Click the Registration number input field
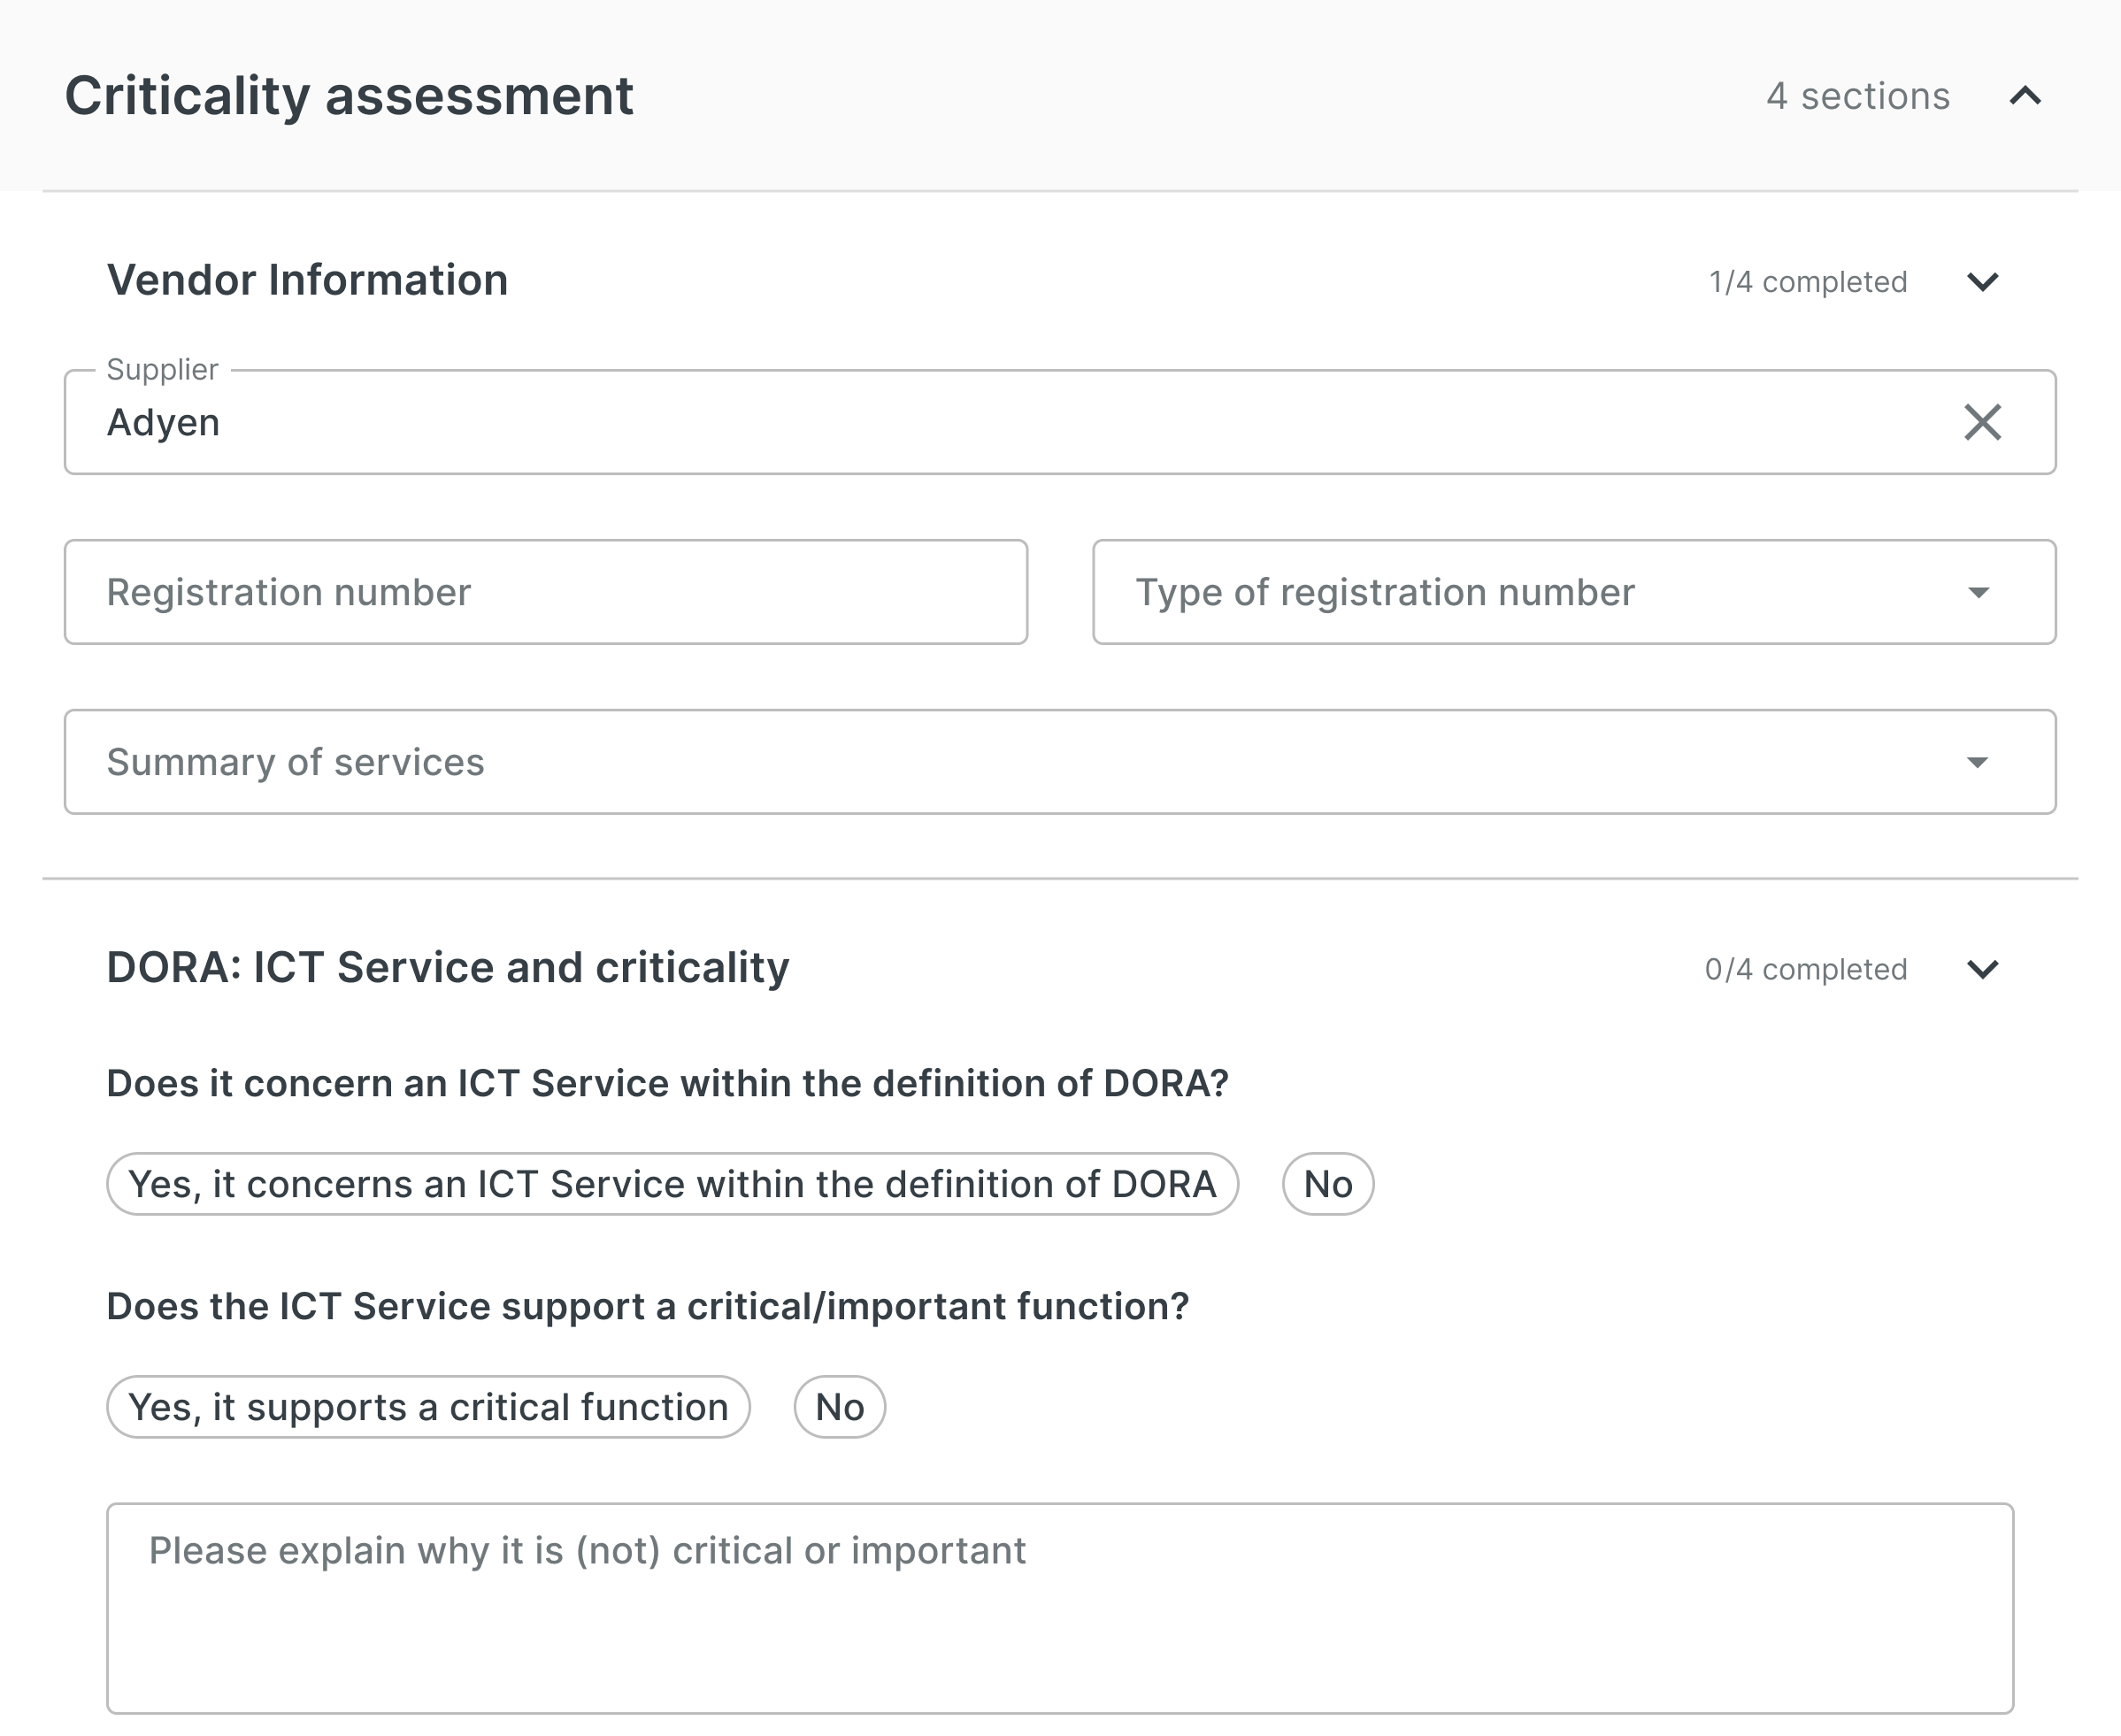 pos(545,592)
